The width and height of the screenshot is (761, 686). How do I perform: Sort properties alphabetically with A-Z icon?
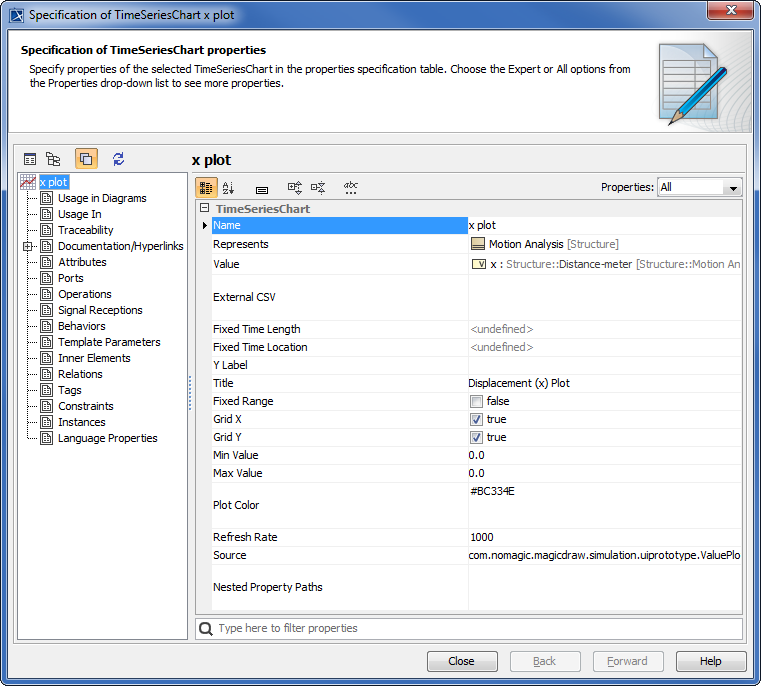228,187
